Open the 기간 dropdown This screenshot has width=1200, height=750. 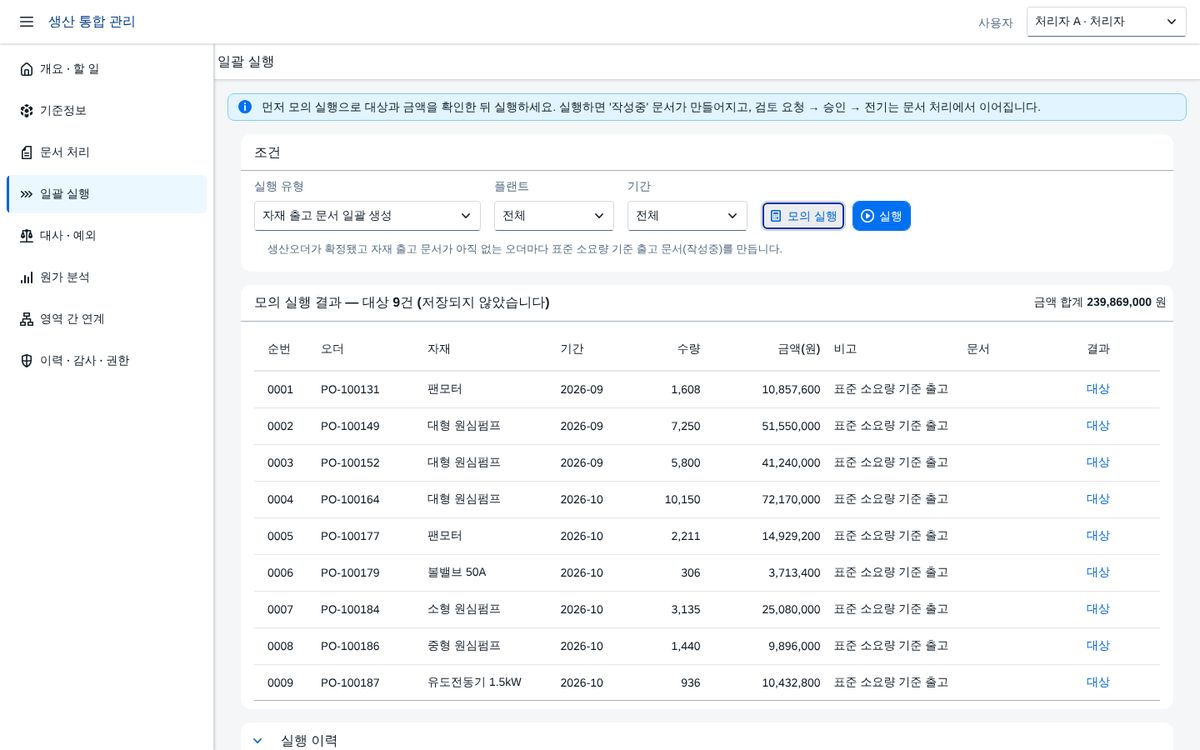(687, 216)
